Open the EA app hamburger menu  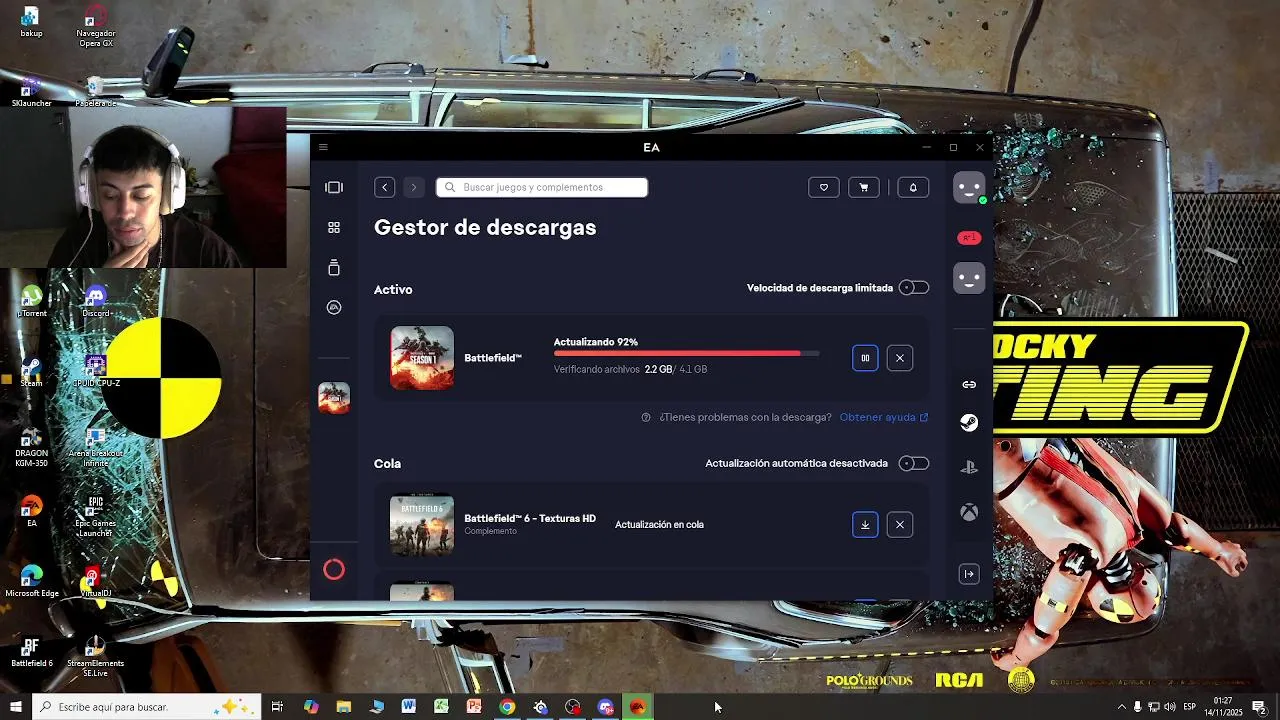(323, 148)
